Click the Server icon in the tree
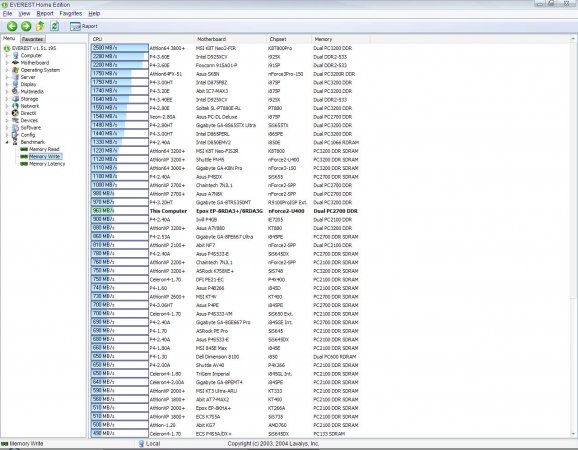Viewport: 578px width, 450px height. pyautogui.click(x=15, y=77)
